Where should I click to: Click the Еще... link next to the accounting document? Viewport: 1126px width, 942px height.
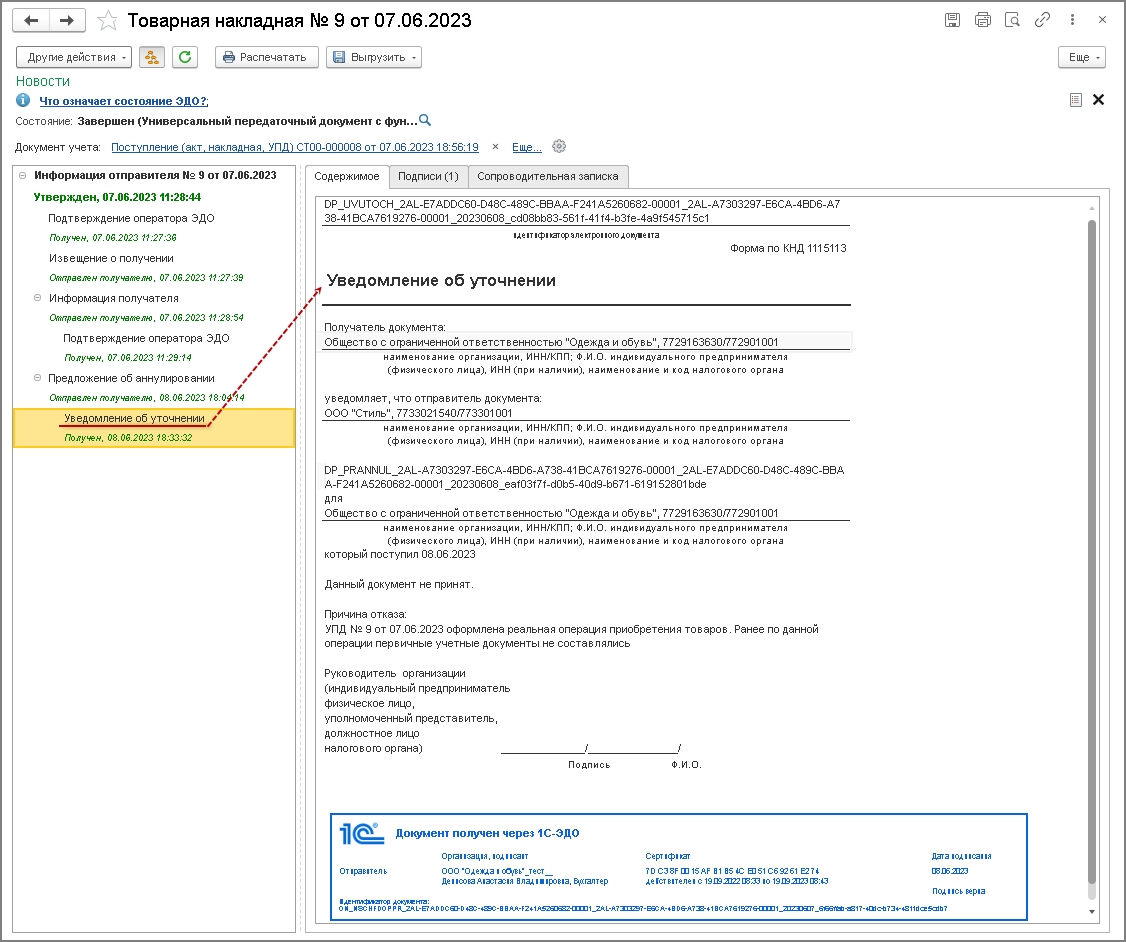pos(526,147)
